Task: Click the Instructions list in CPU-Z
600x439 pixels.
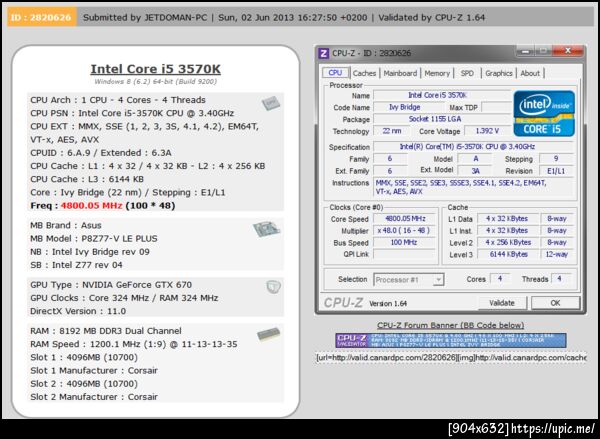Action: 473,187
